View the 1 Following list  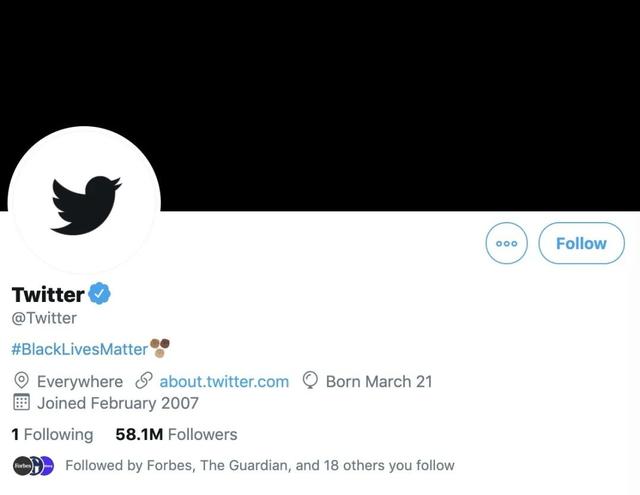click(x=52, y=434)
